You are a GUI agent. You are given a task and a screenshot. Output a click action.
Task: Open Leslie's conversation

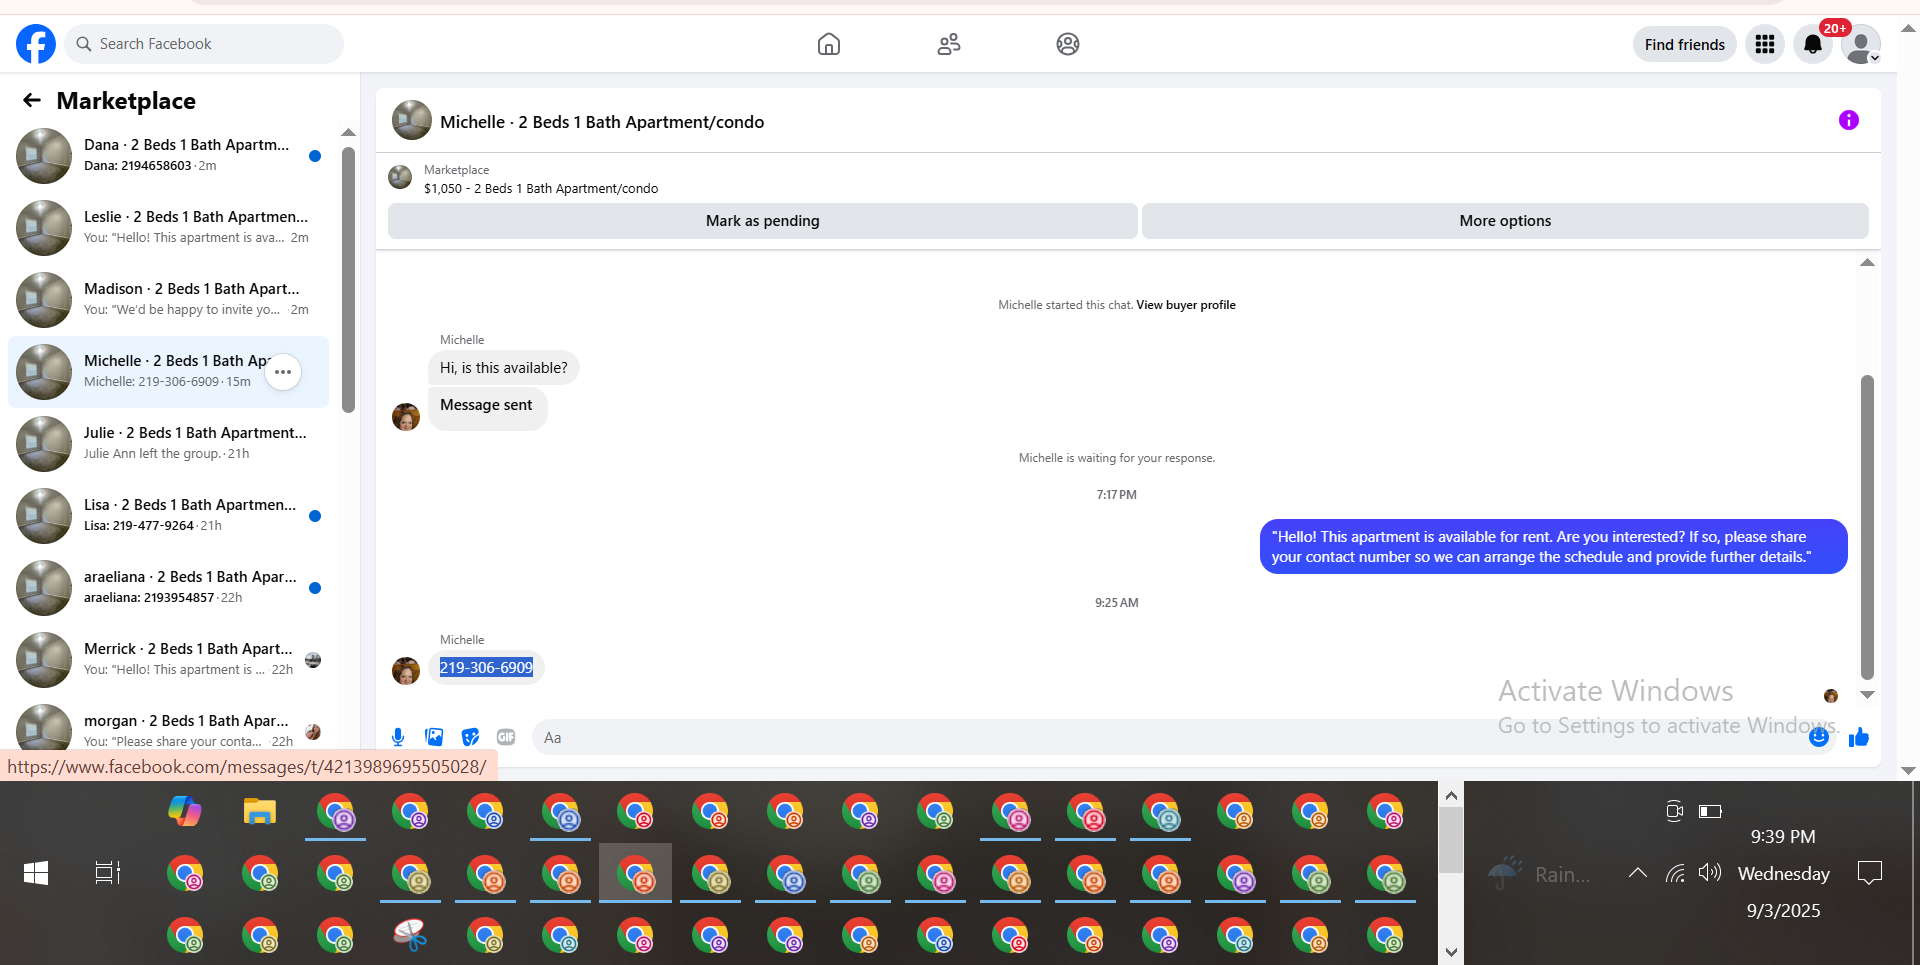pyautogui.click(x=168, y=228)
